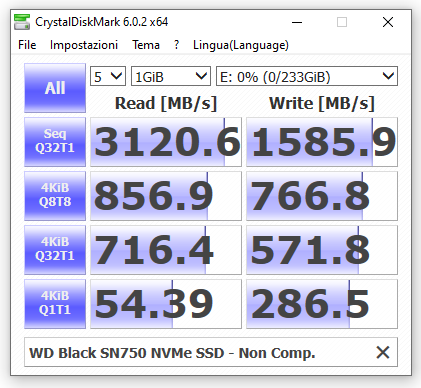
Task: Minimize the CrystalDiskMark window
Action: point(297,22)
